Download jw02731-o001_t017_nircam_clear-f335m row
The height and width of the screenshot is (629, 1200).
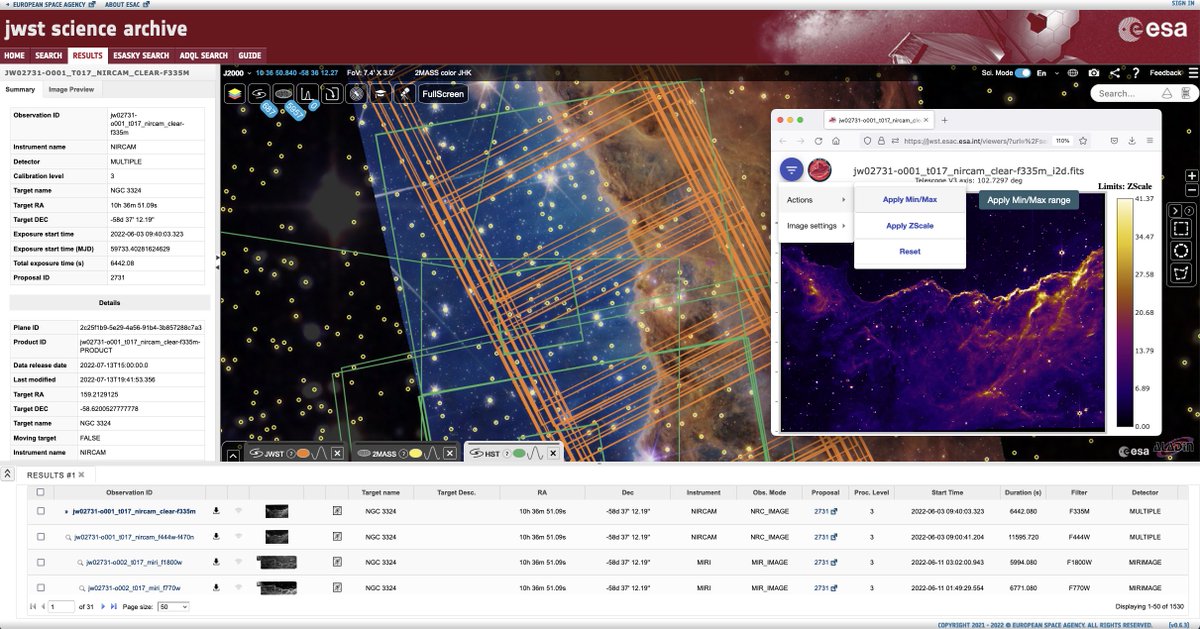click(216, 510)
